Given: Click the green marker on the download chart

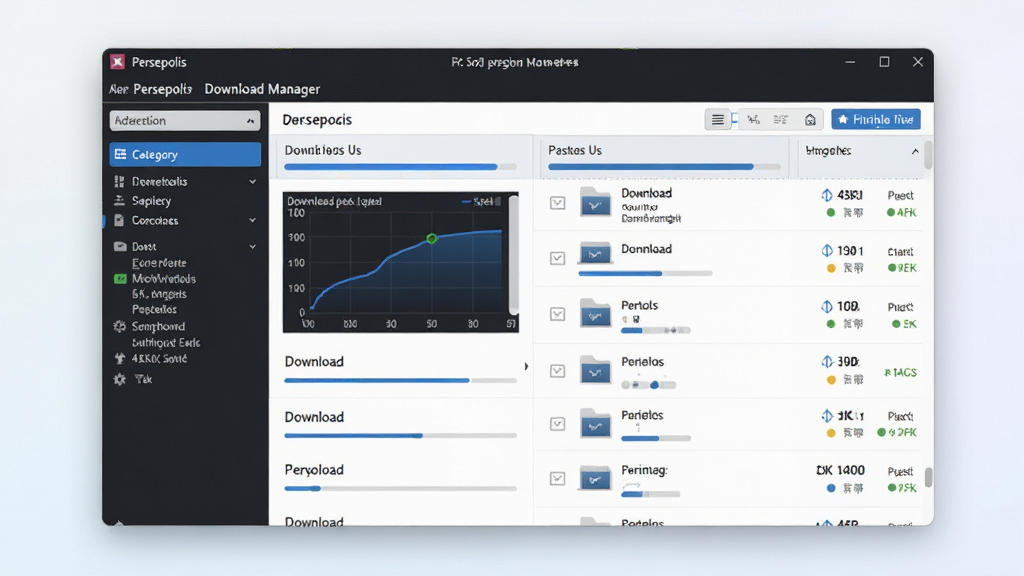Looking at the screenshot, I should 431,239.
